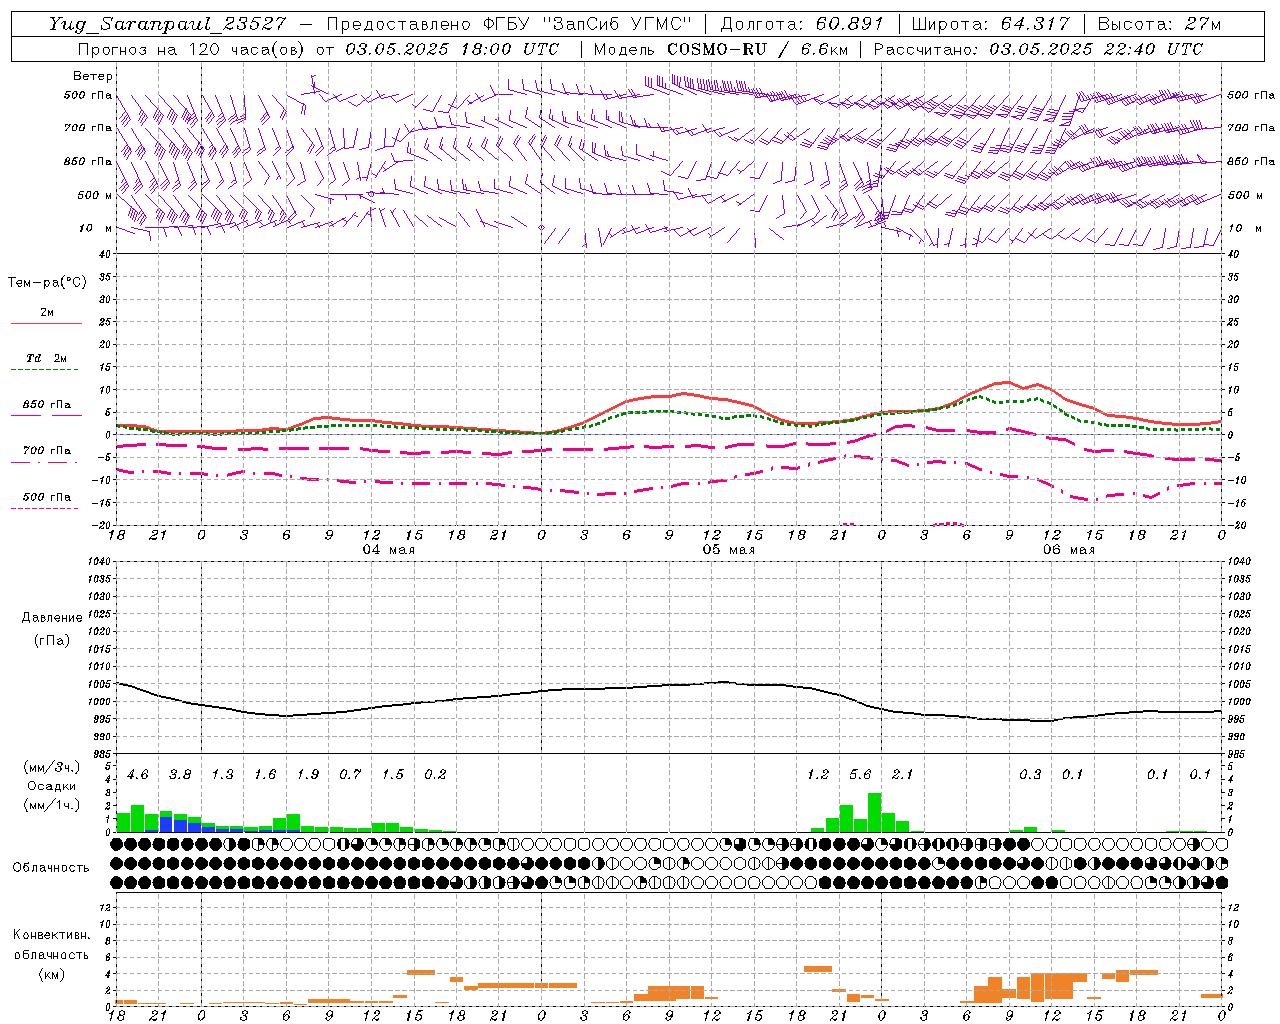Click the 2.1 precipitation total
This screenshot has height=1024, width=1280.
point(902,774)
